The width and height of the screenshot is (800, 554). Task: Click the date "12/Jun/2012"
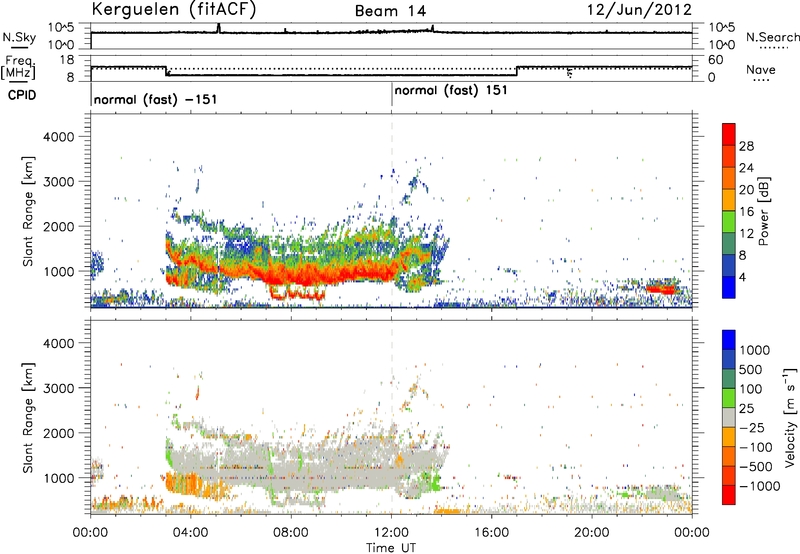[639, 10]
